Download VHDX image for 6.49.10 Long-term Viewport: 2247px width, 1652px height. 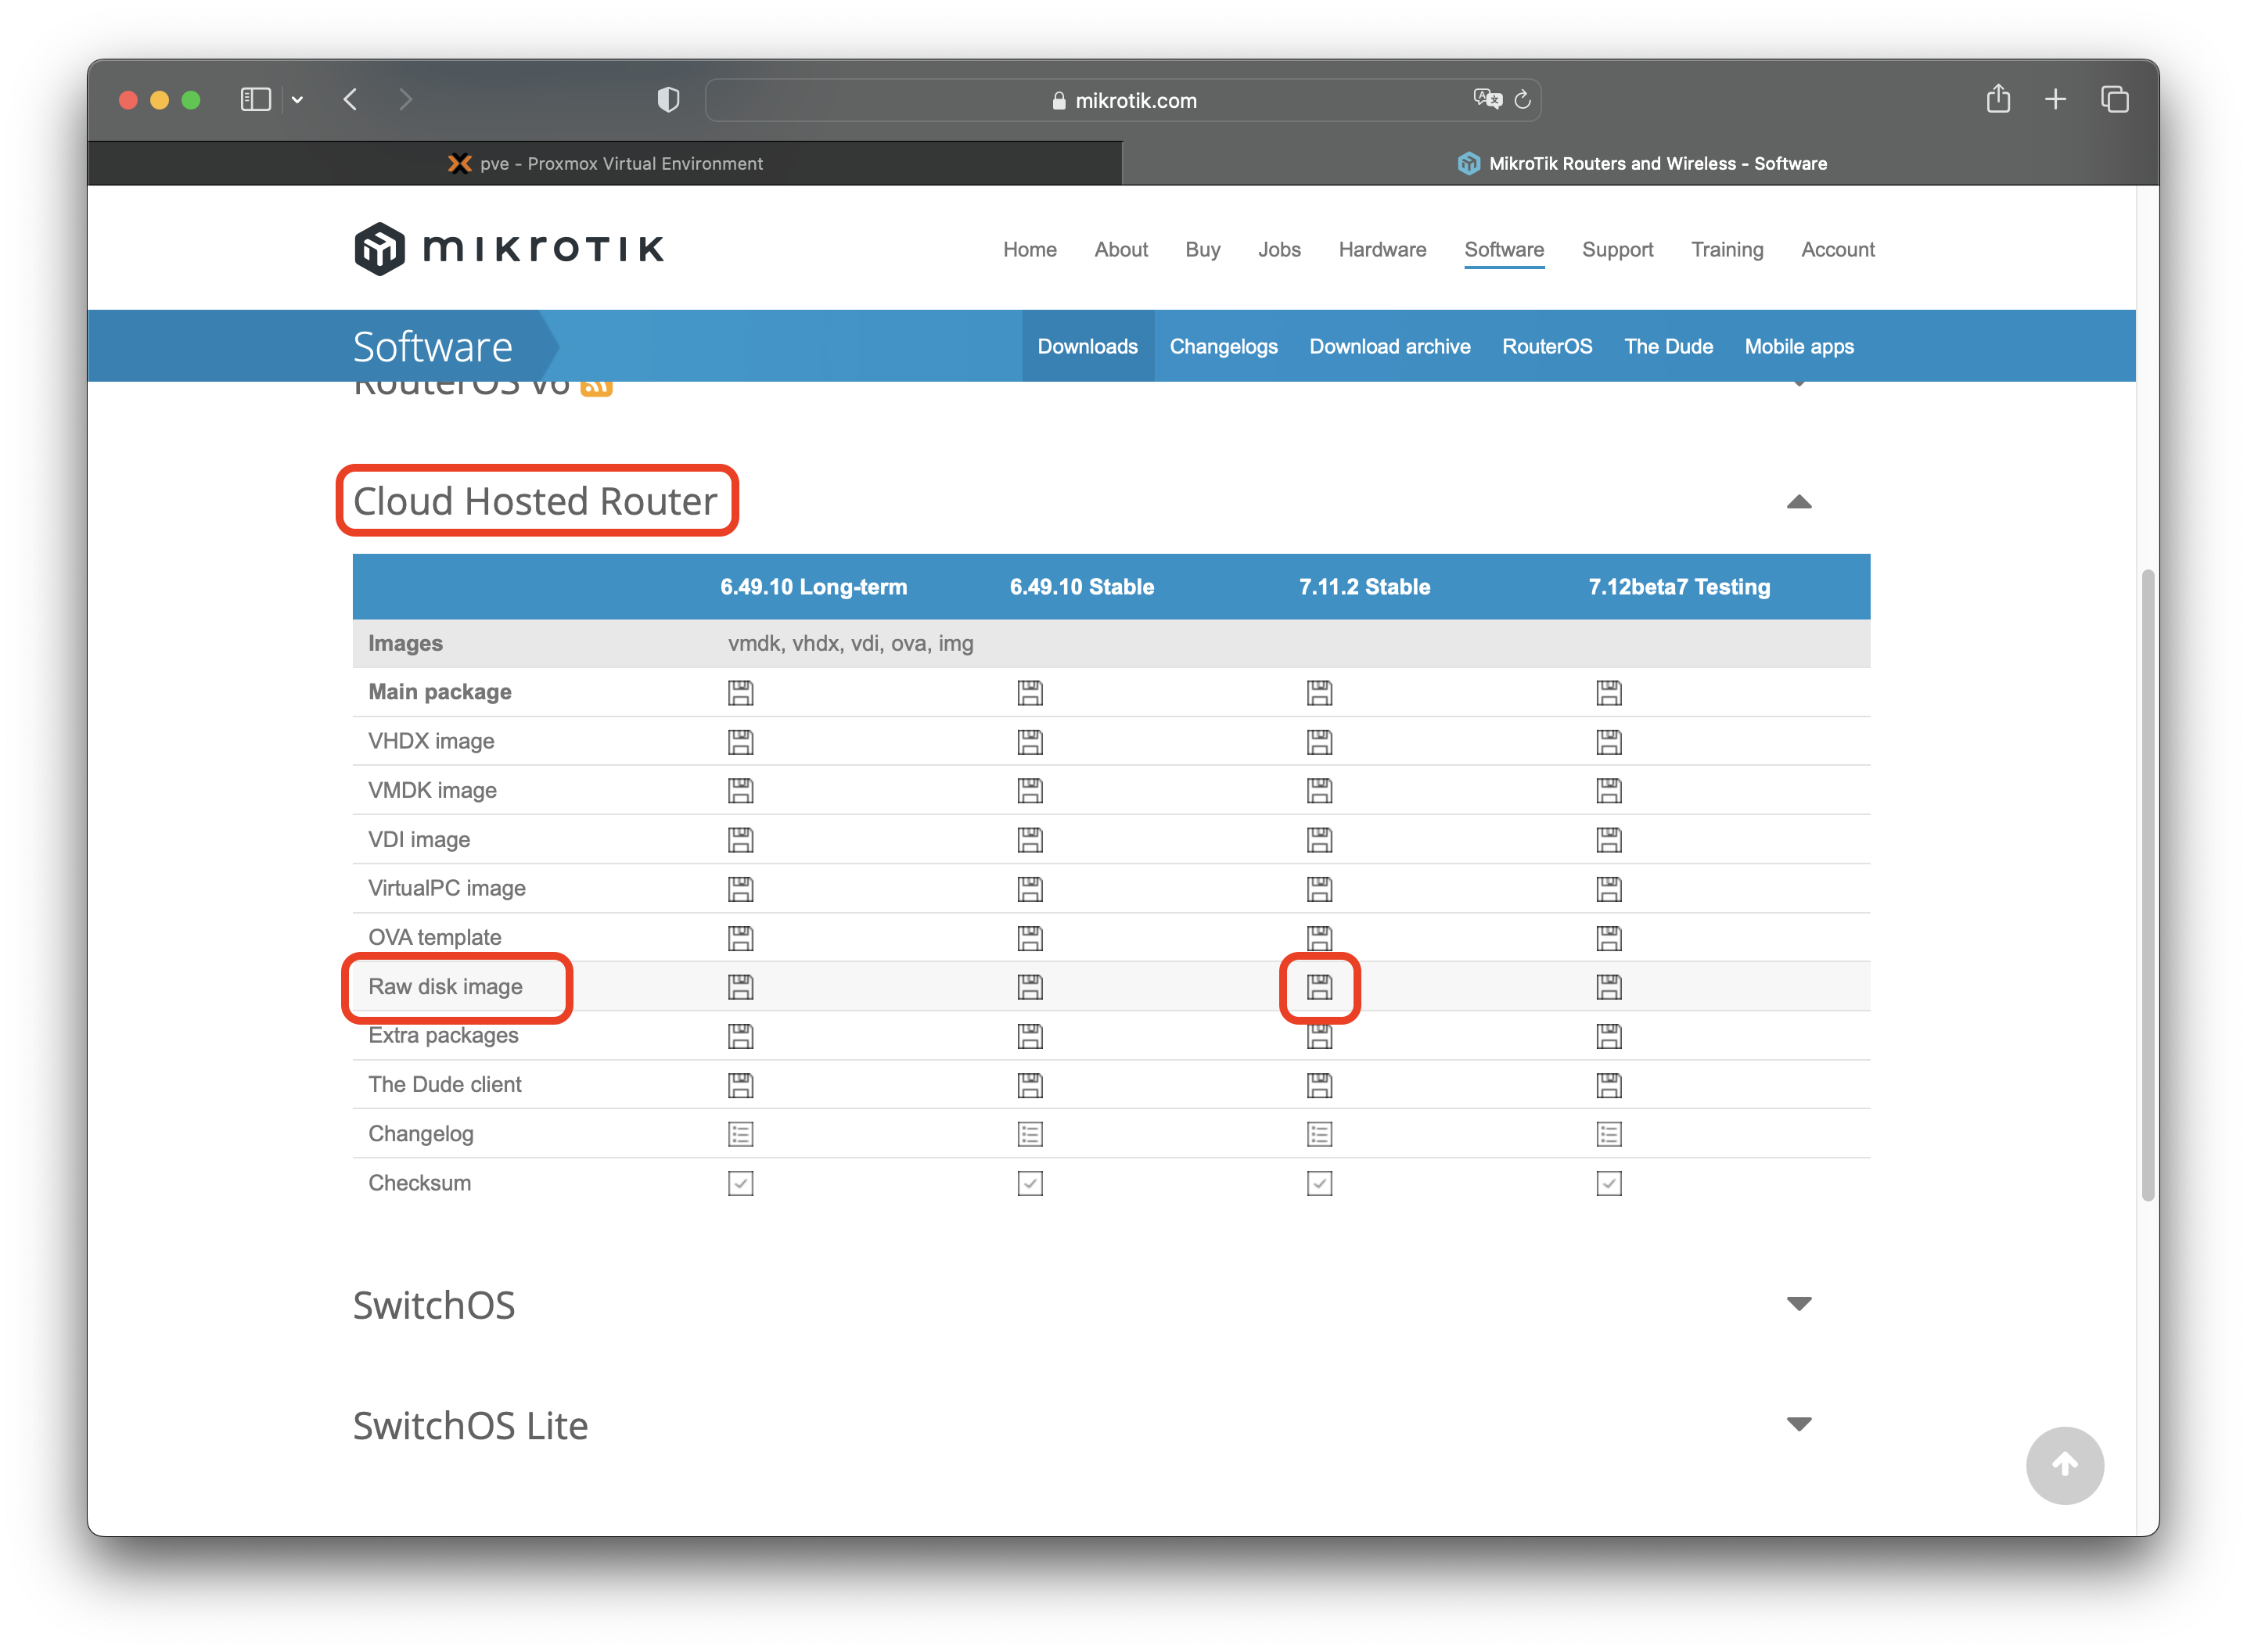tap(740, 742)
